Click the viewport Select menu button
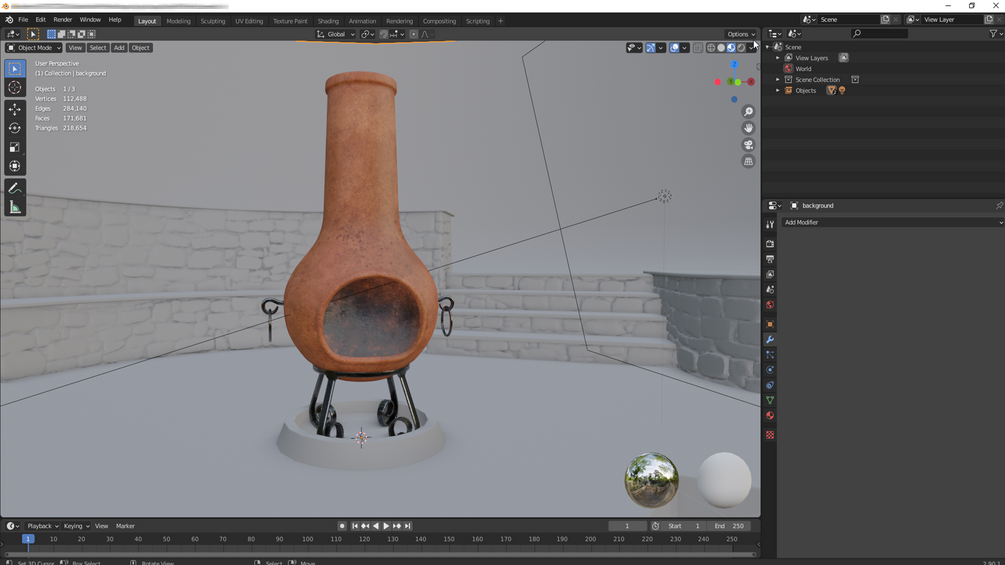Image resolution: width=1005 pixels, height=565 pixels. (97, 47)
